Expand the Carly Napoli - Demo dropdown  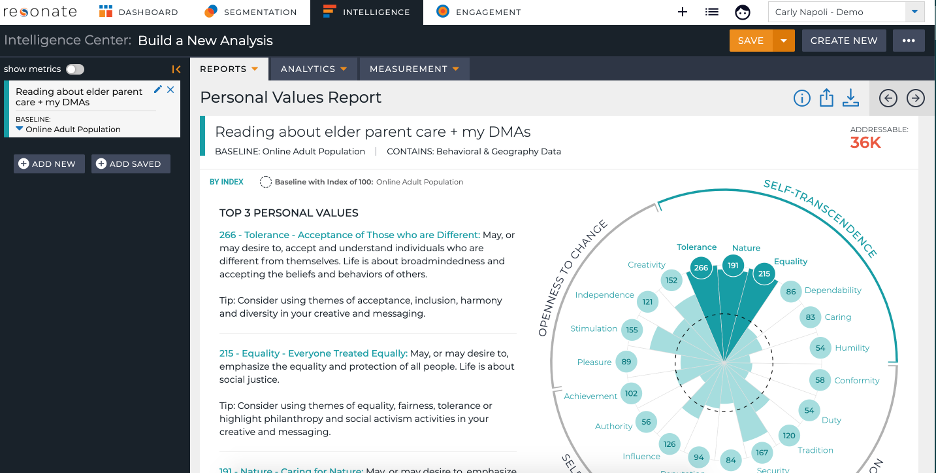[914, 12]
